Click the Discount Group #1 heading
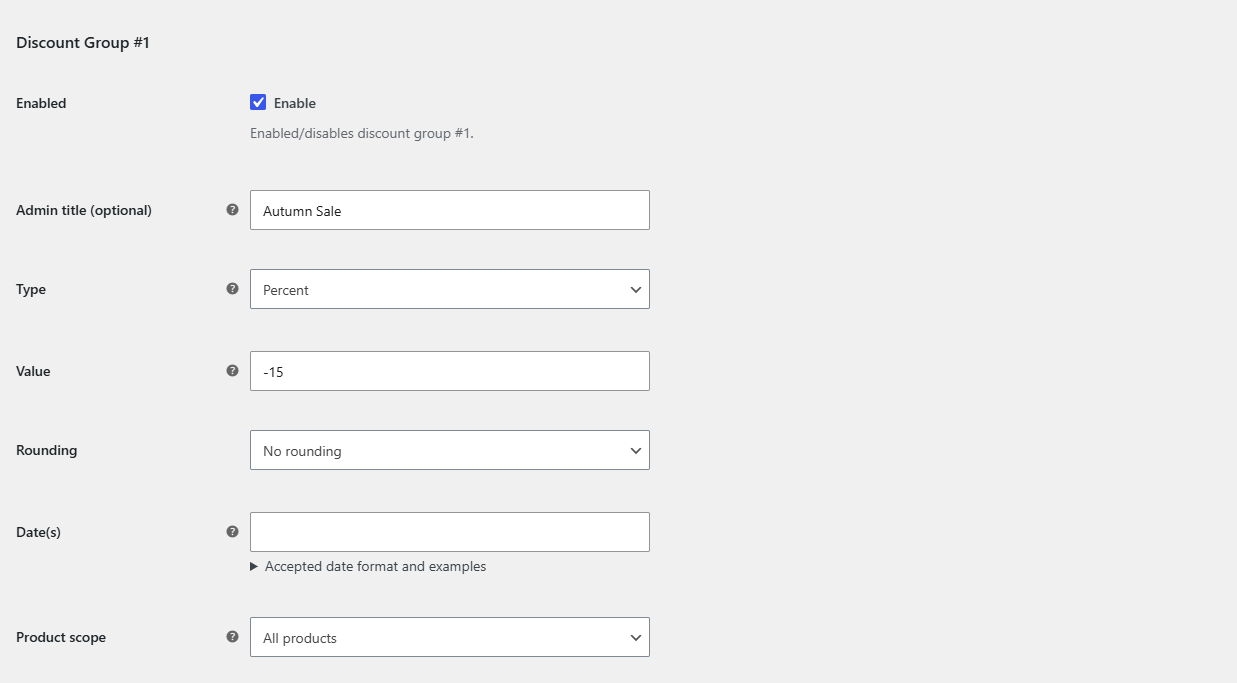The image size is (1237, 683). point(83,43)
